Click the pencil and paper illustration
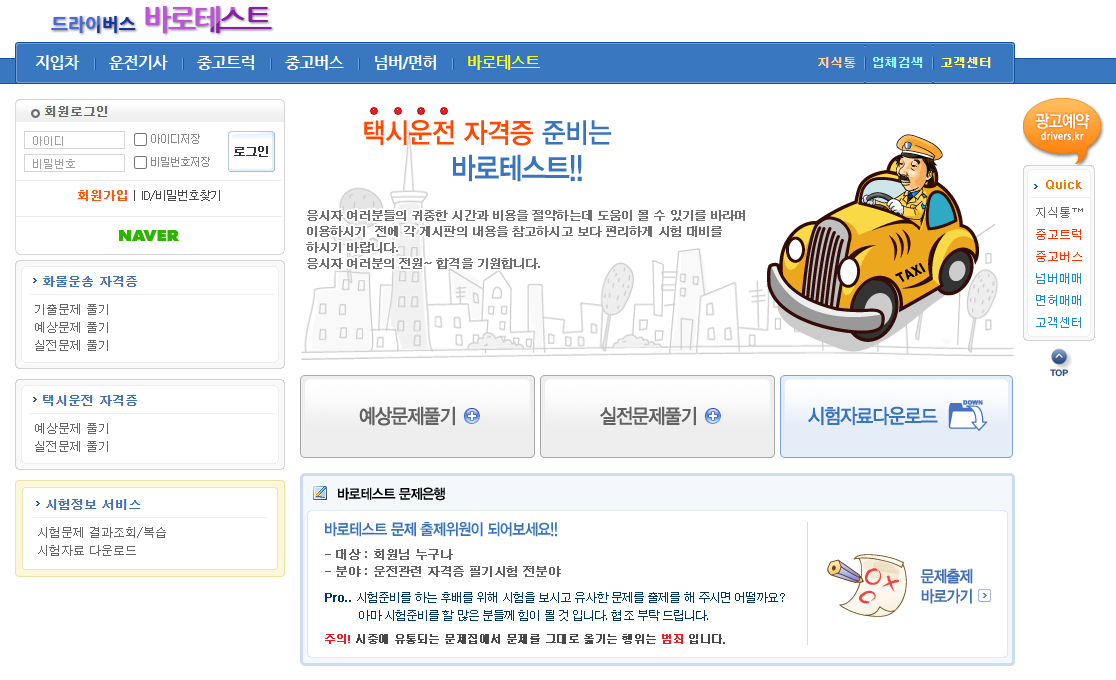Viewport: 1116px width, 680px height. pos(867,585)
